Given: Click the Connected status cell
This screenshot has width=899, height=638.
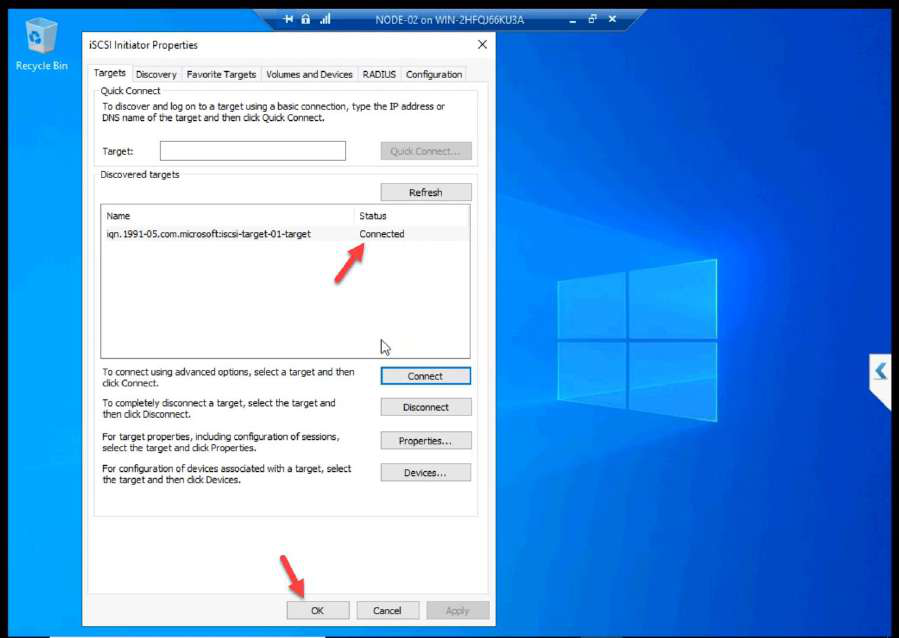Looking at the screenshot, I should [x=382, y=234].
